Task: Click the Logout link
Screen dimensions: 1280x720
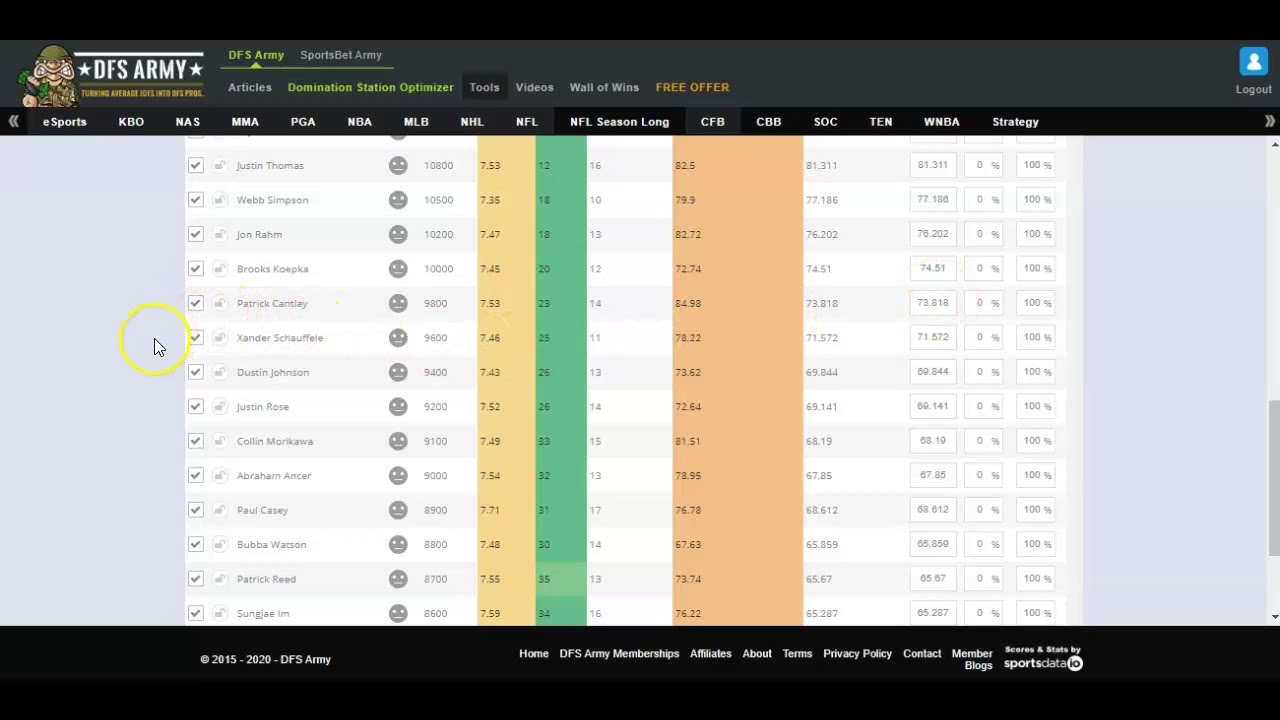Action: click(1253, 89)
